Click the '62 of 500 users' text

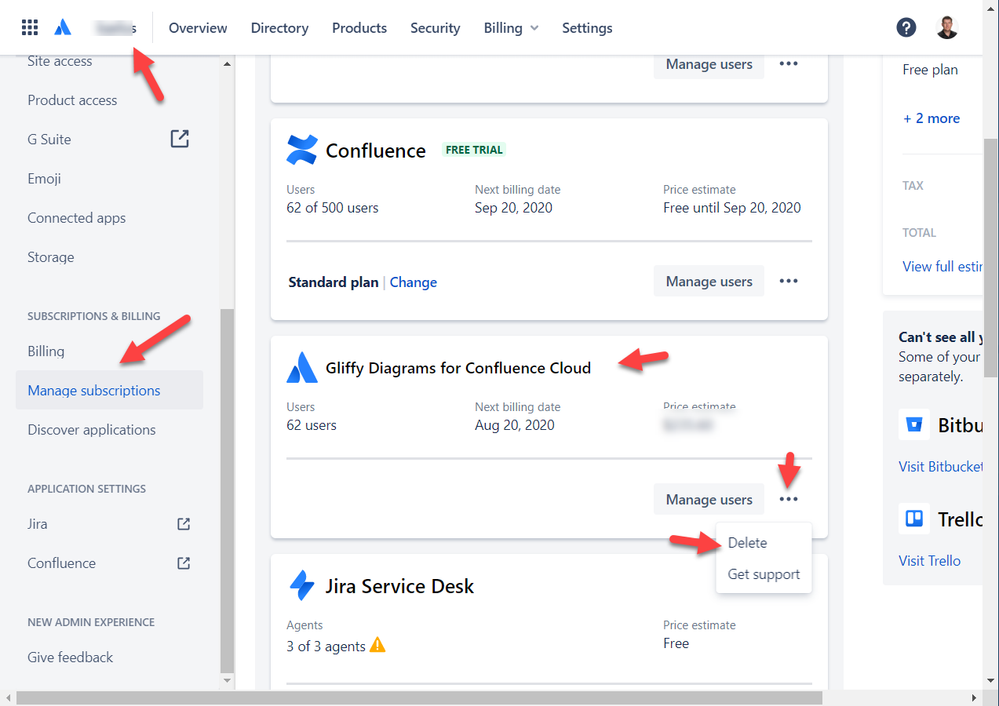click(332, 208)
